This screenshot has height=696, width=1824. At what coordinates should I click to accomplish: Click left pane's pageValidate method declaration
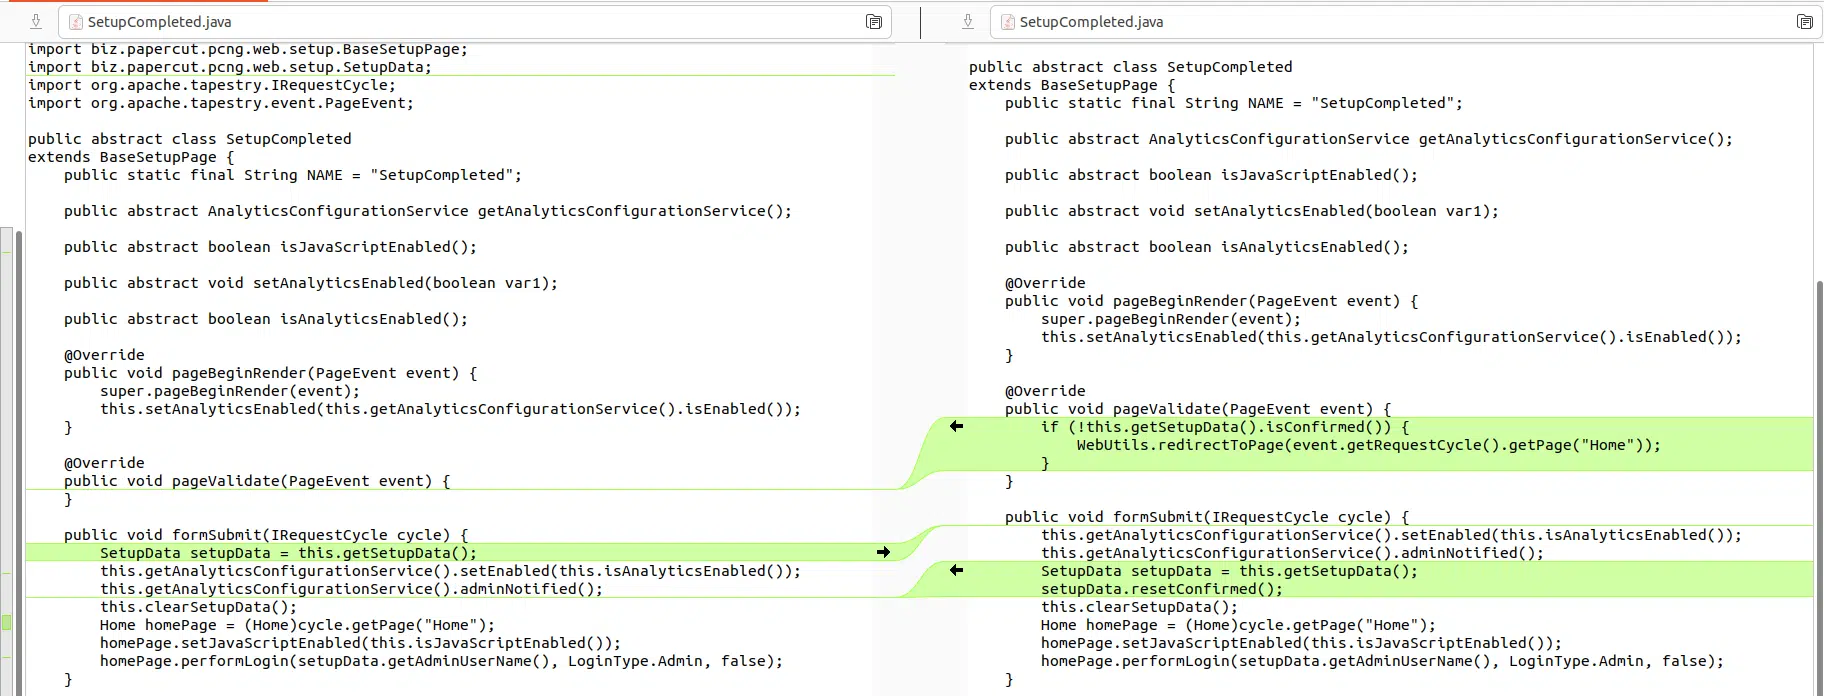257,481
